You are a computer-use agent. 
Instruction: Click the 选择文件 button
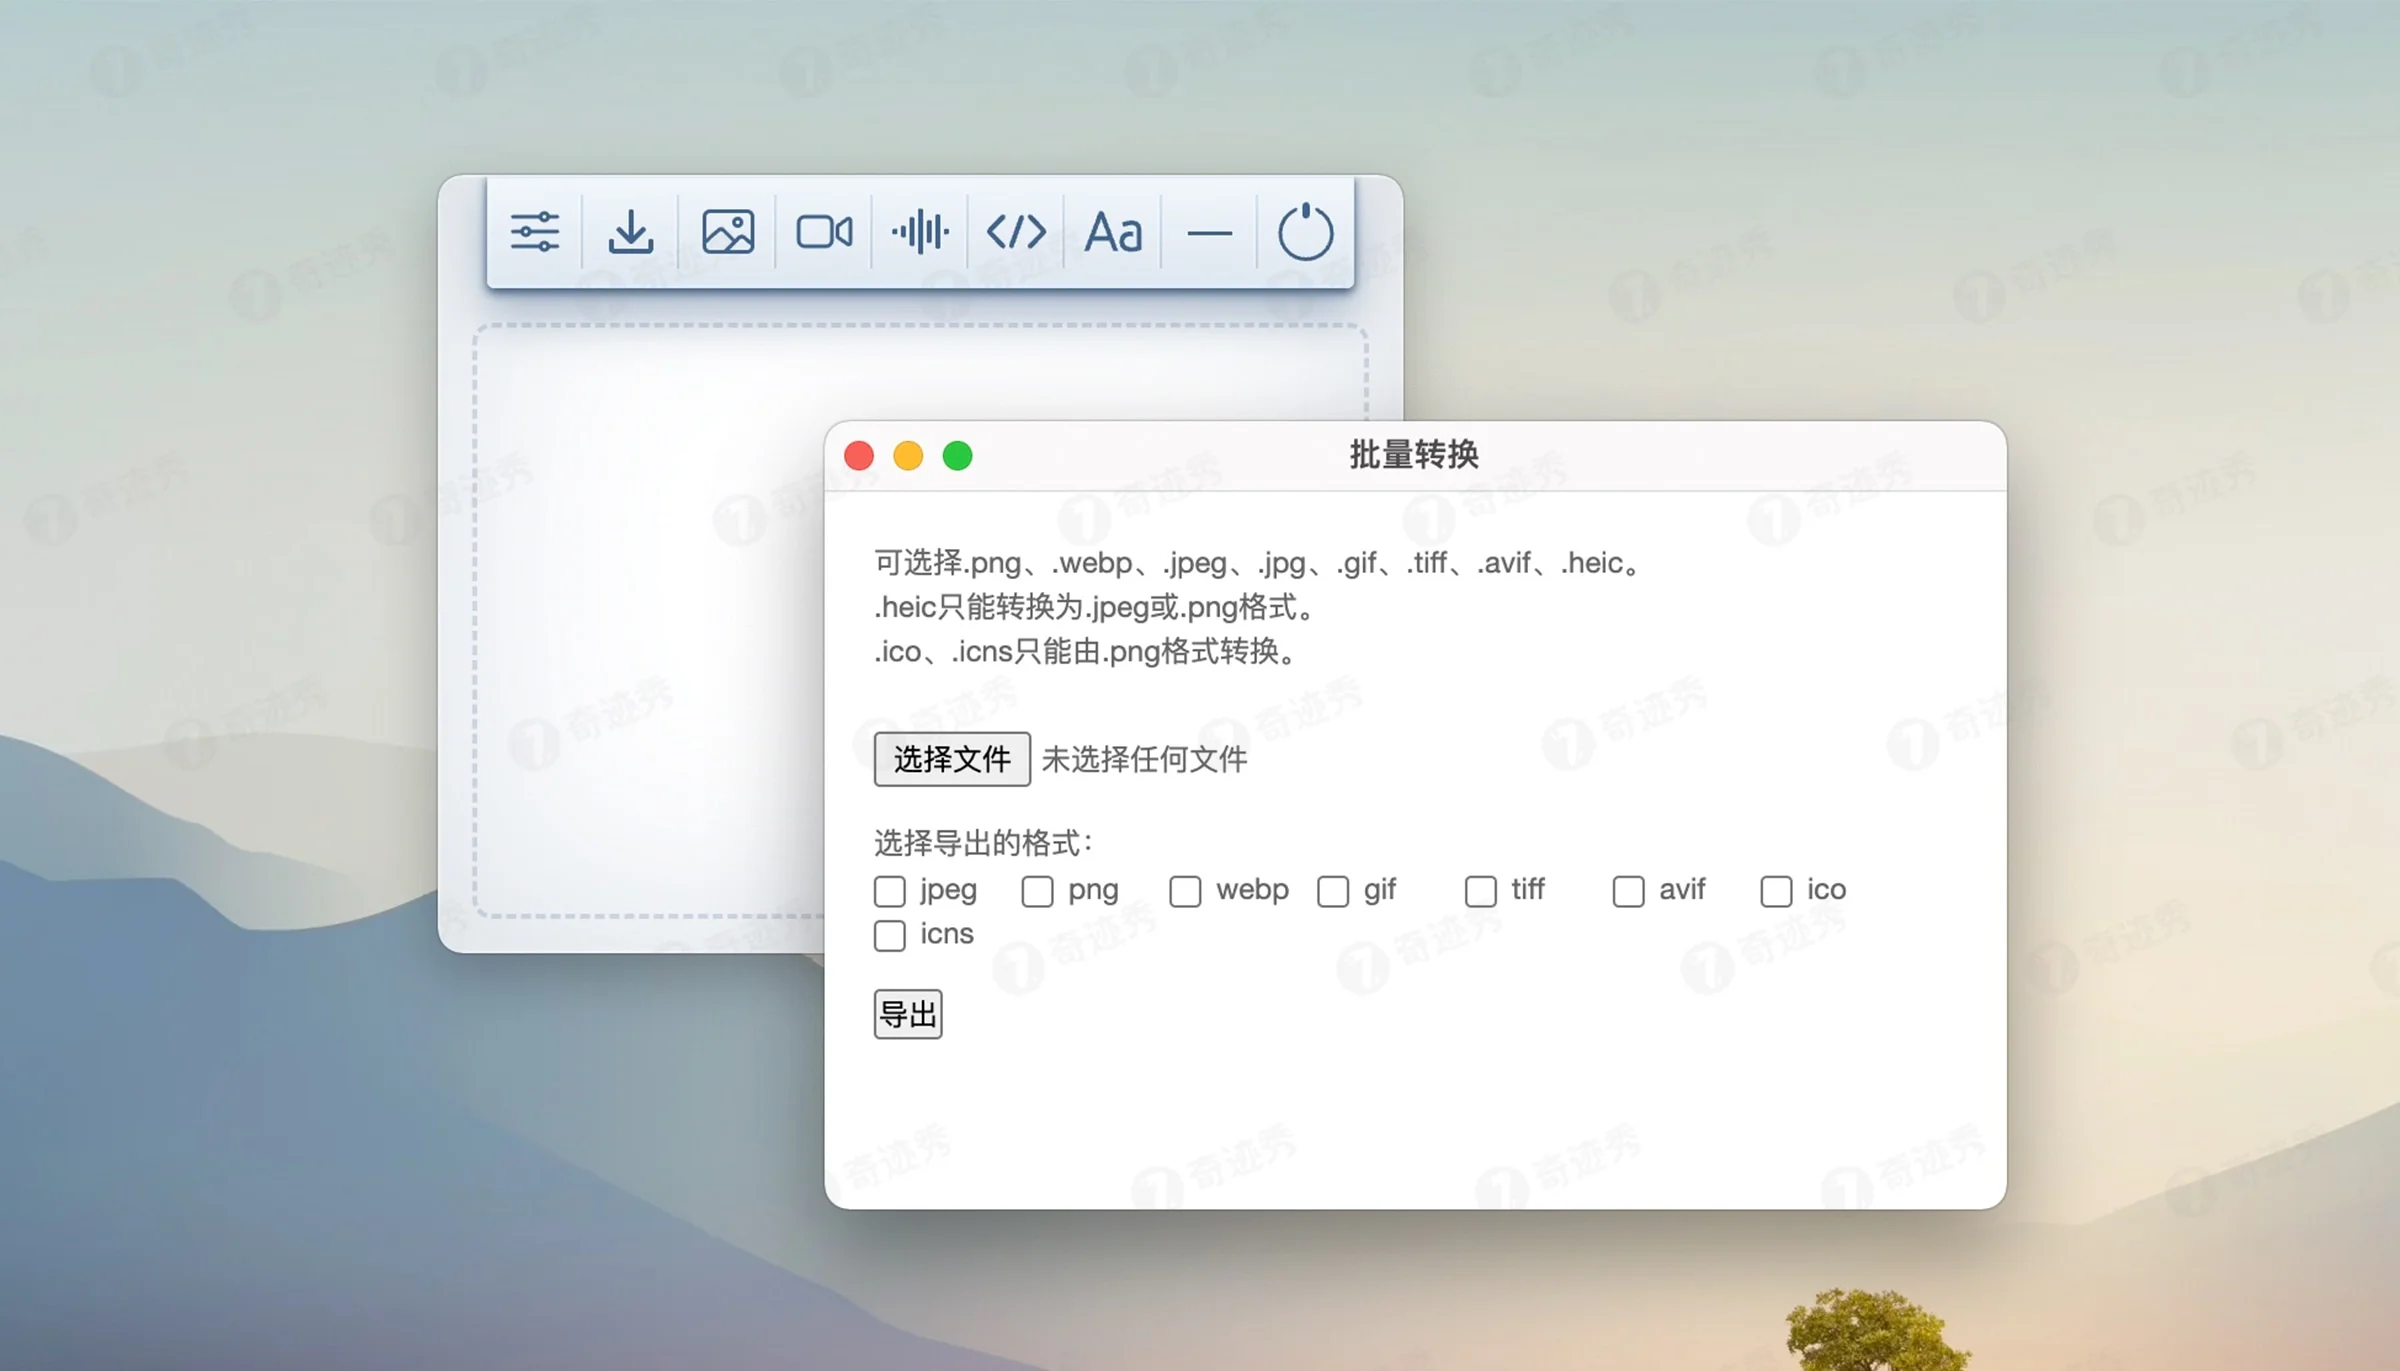pos(951,759)
